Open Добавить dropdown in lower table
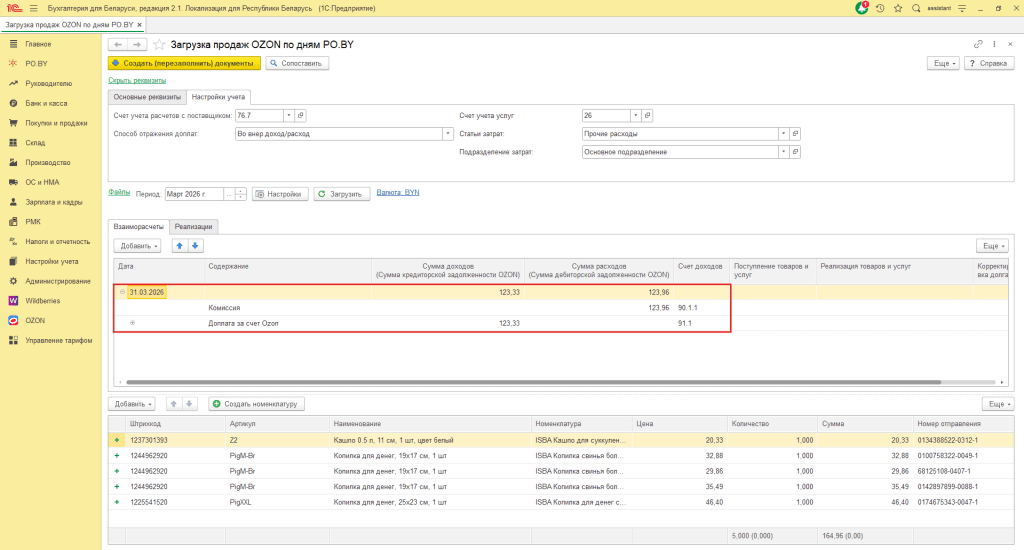Image resolution: width=1024 pixels, height=550 pixels. [x=131, y=404]
